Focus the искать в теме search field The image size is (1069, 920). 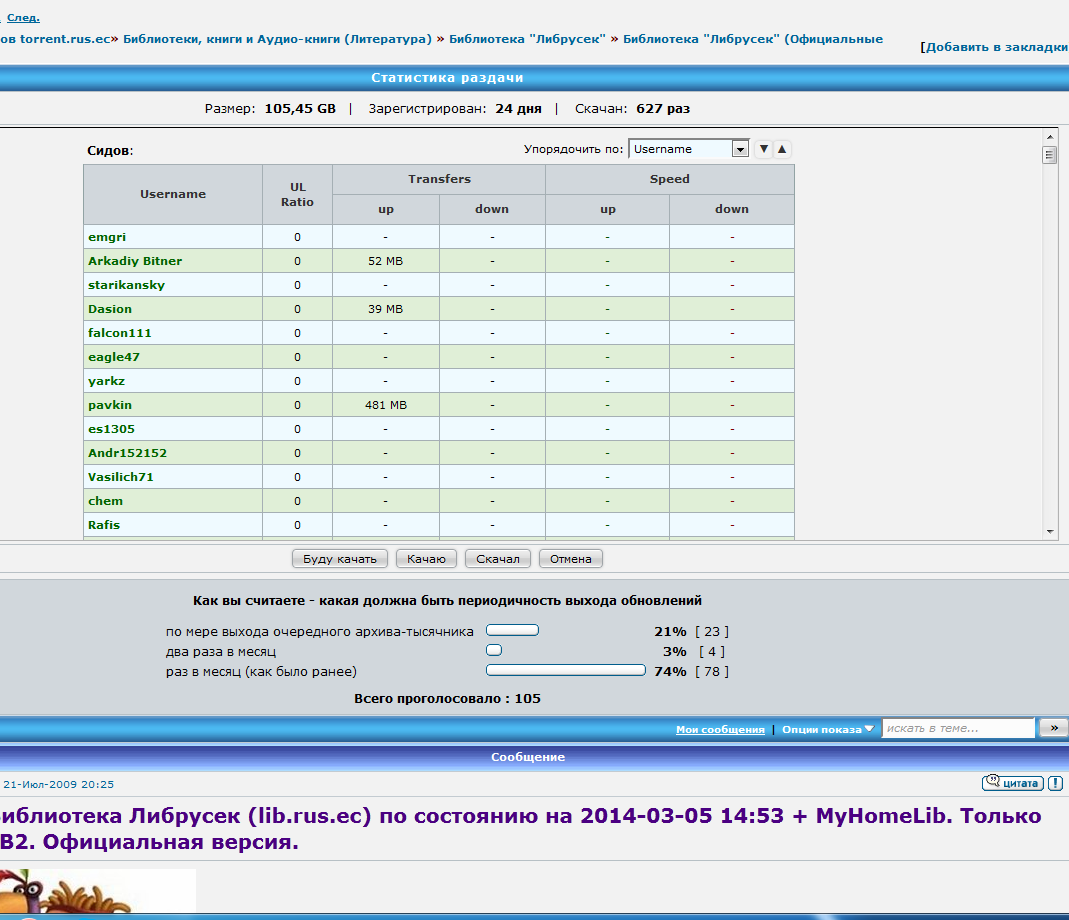click(x=958, y=728)
